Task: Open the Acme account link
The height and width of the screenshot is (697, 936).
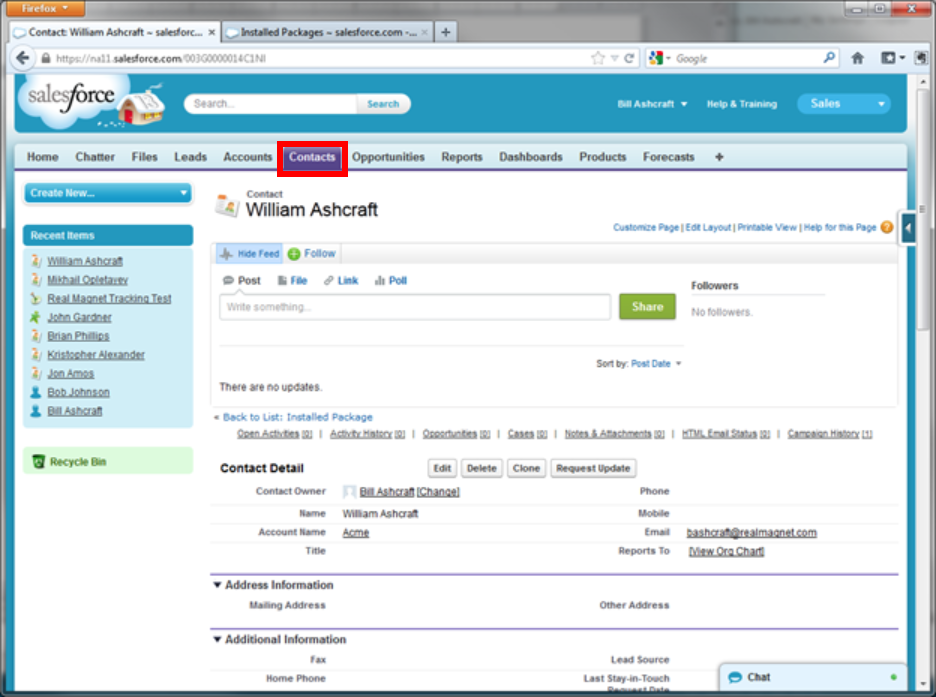Action: [x=356, y=532]
